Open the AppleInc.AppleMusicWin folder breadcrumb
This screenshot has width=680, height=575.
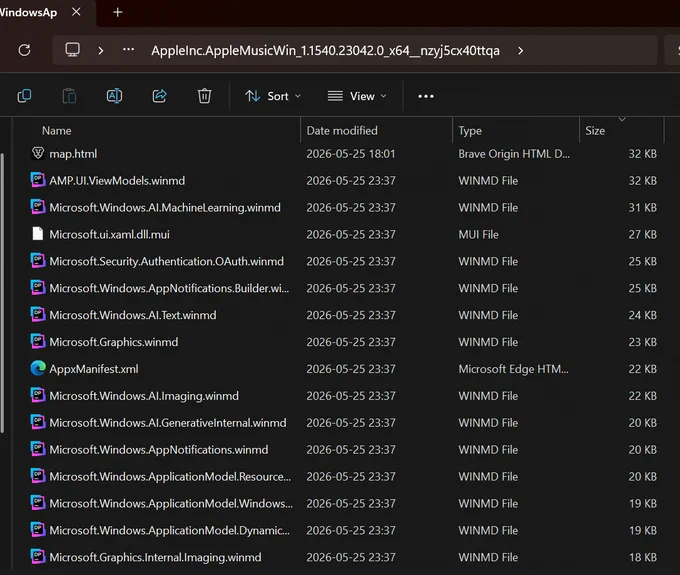click(x=325, y=51)
